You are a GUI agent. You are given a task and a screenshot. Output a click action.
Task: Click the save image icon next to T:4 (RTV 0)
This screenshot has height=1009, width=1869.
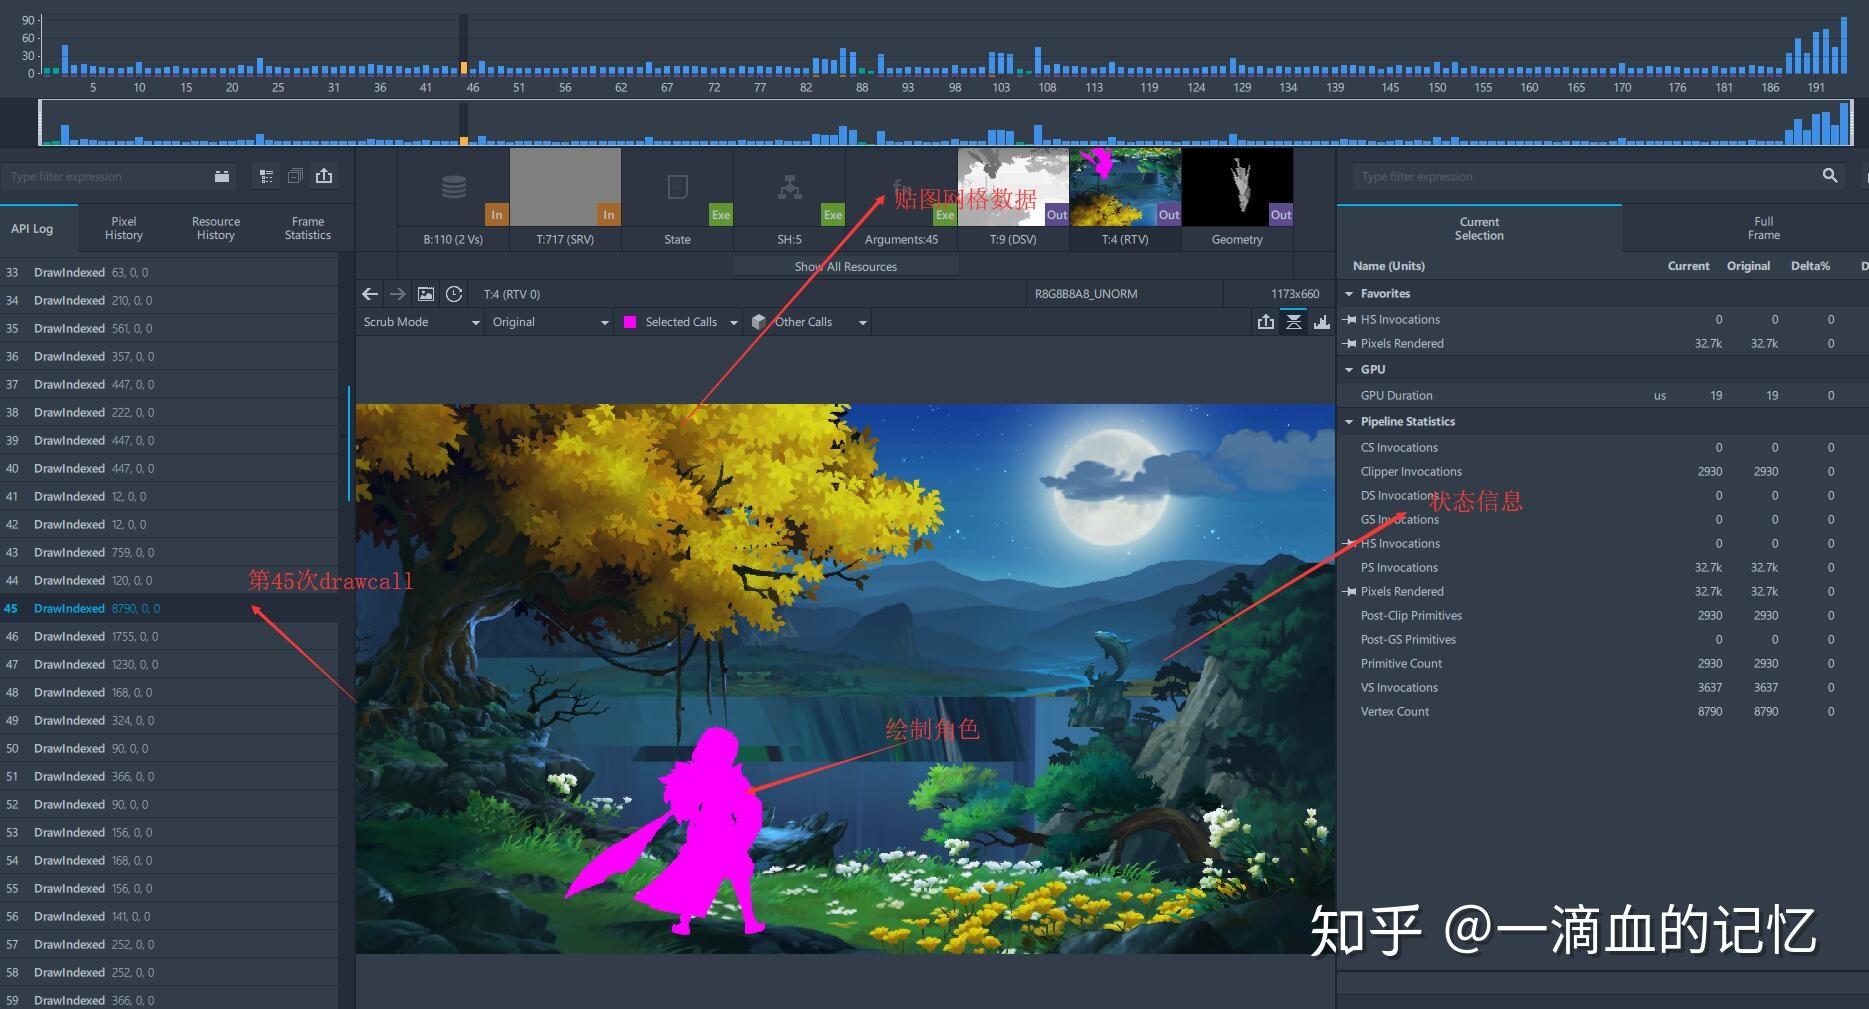(426, 293)
